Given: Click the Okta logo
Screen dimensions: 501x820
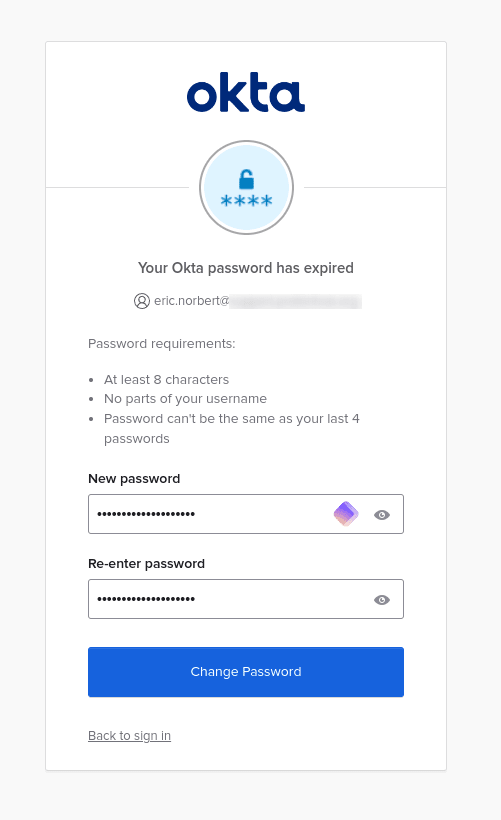Looking at the screenshot, I should pos(246,92).
